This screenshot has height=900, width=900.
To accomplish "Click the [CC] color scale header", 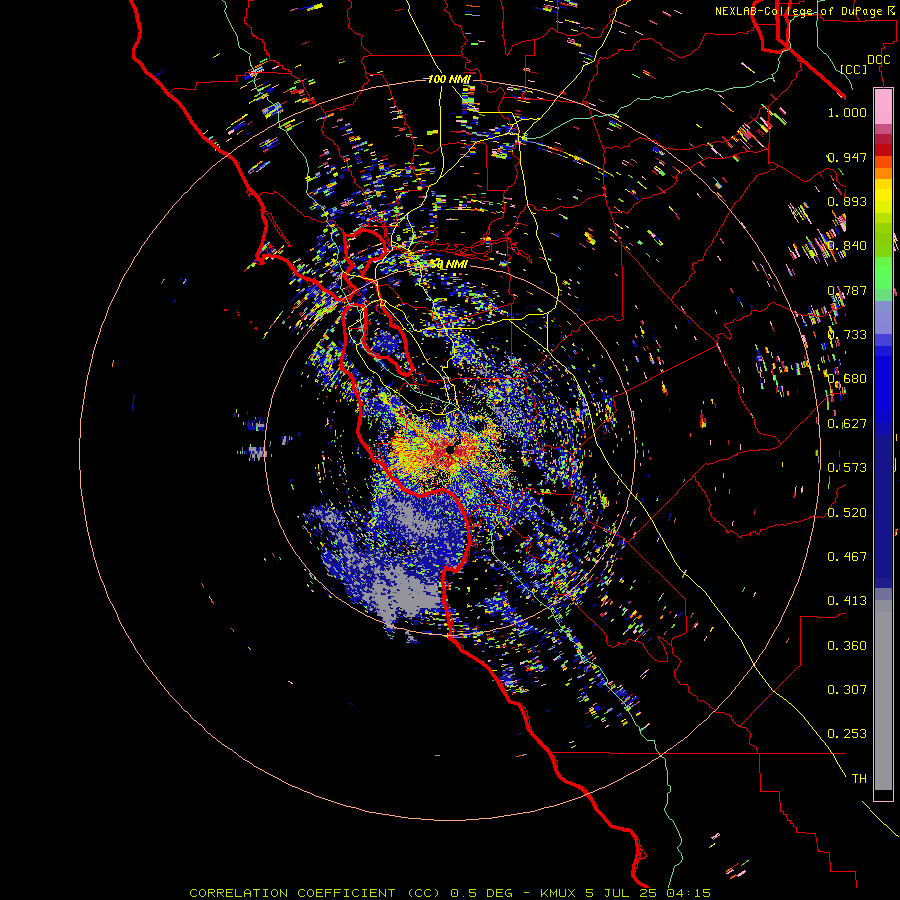I will 854,69.
